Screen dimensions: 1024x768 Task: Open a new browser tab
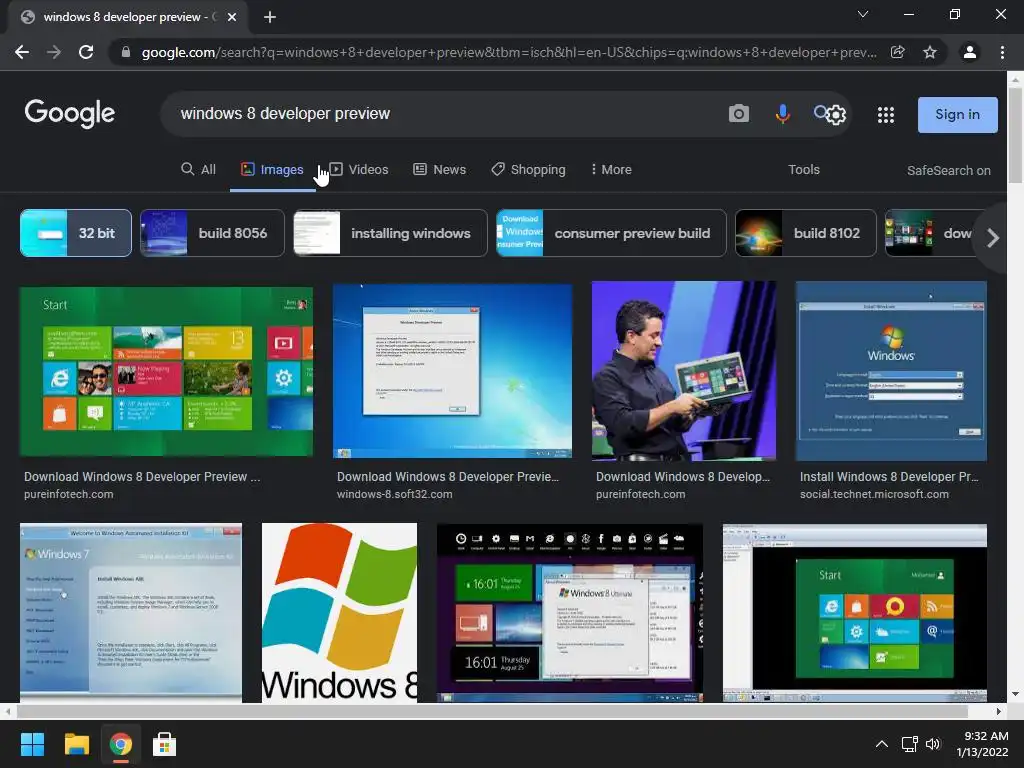[270, 17]
